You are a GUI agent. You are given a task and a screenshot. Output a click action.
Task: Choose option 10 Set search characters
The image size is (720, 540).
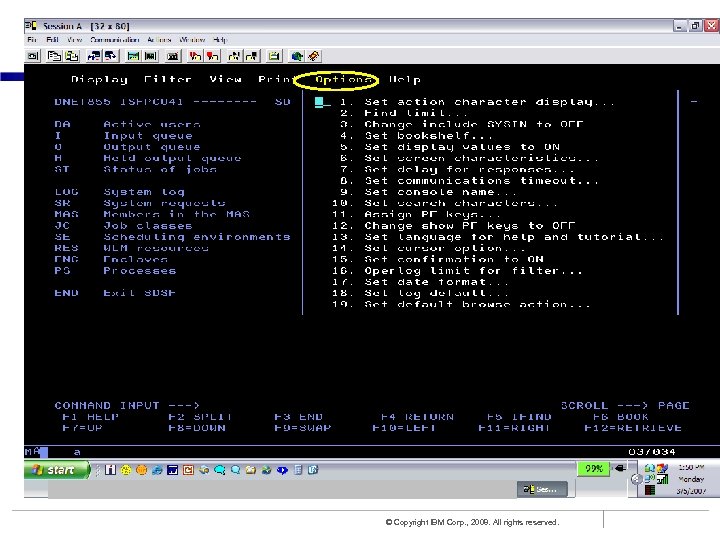tap(445, 203)
